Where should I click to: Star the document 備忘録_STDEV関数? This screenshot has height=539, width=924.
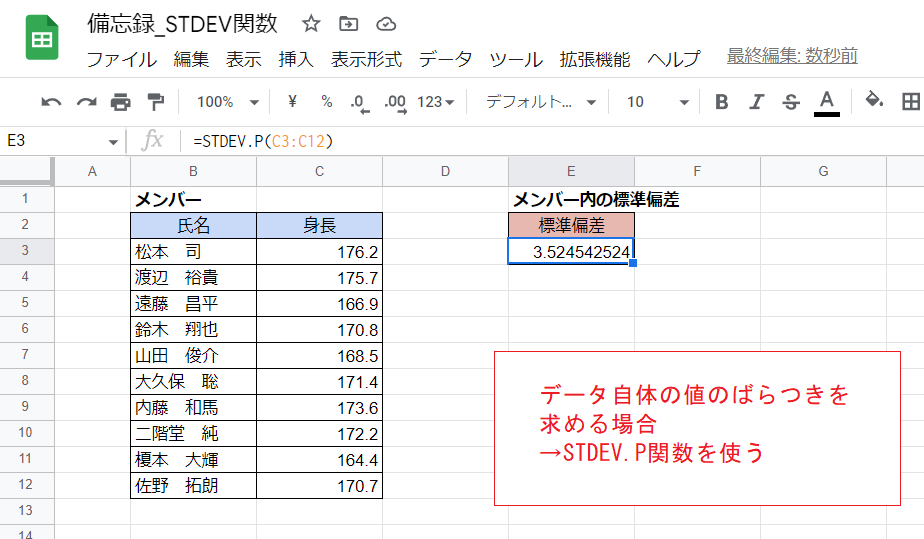coord(311,24)
